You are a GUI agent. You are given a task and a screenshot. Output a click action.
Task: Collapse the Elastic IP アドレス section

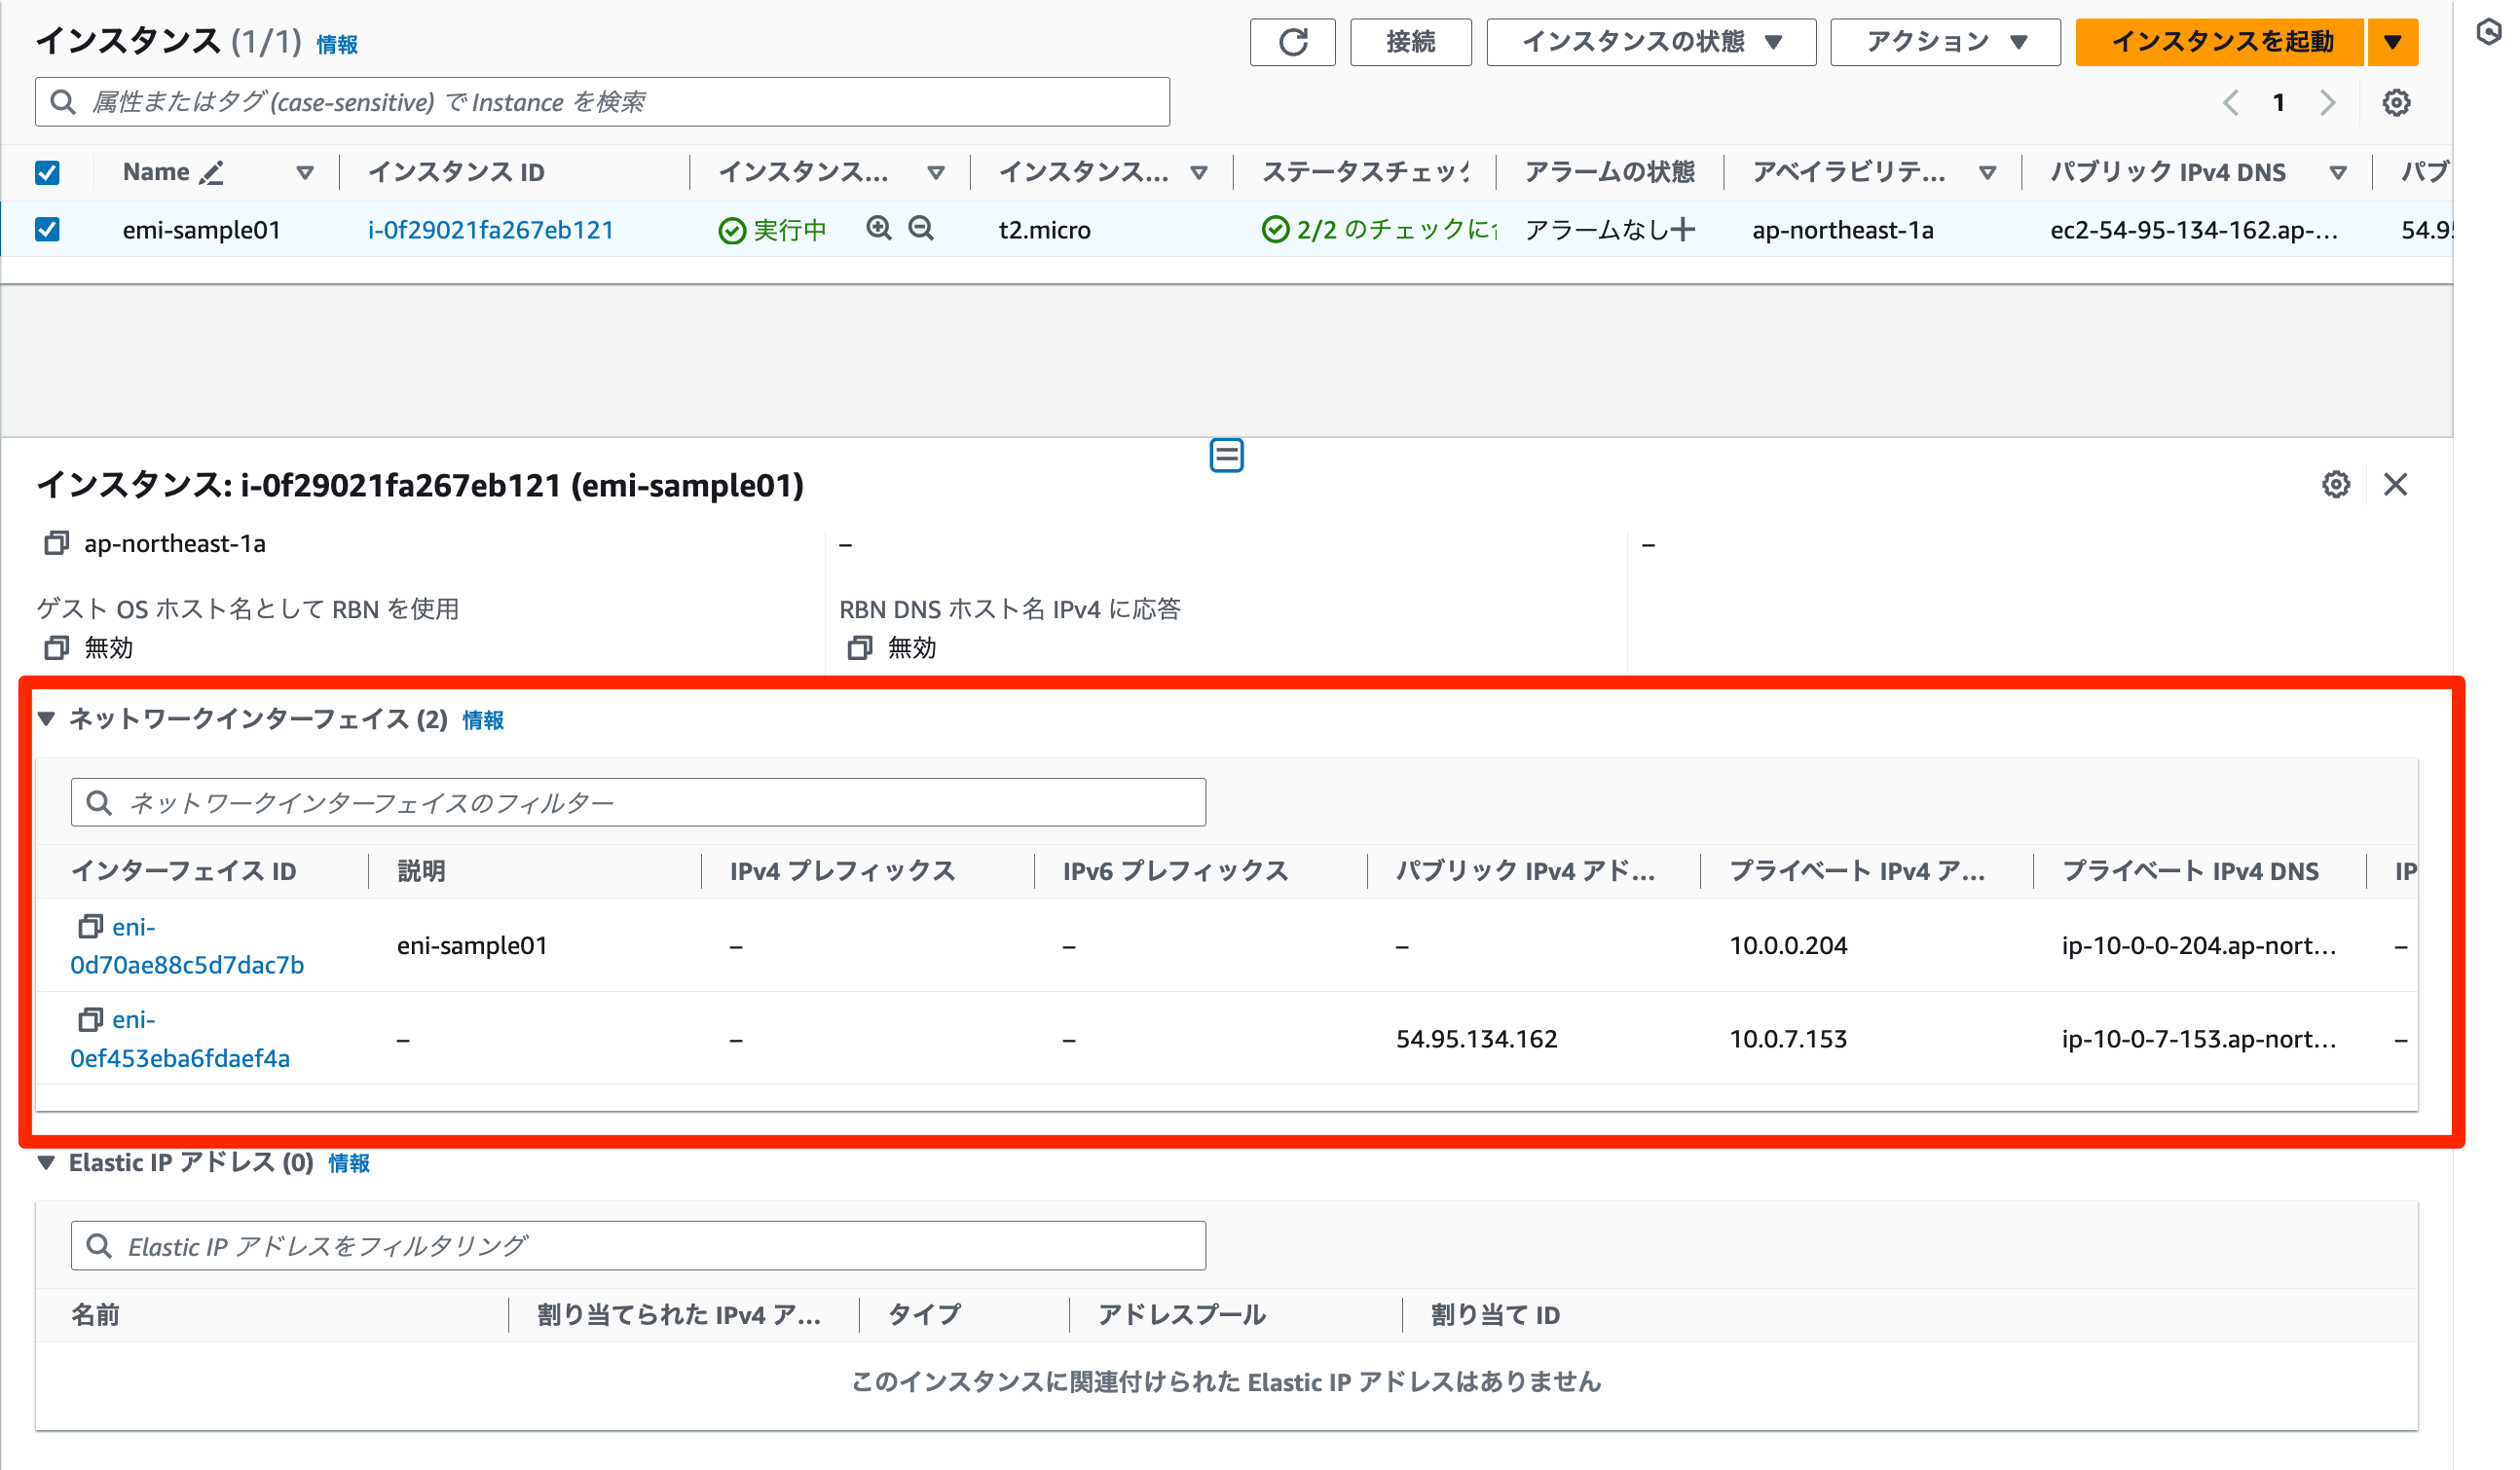(x=46, y=1163)
